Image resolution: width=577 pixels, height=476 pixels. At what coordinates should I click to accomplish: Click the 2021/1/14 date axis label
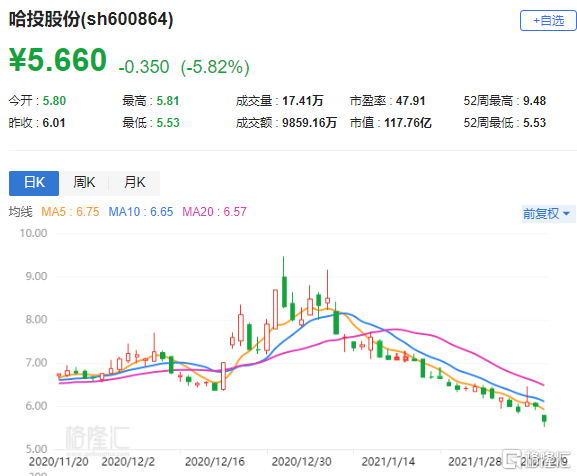(x=388, y=462)
